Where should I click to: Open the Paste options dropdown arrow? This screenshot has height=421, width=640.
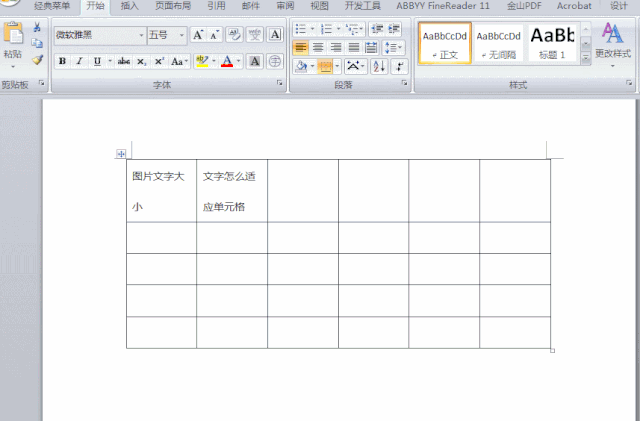13,66
